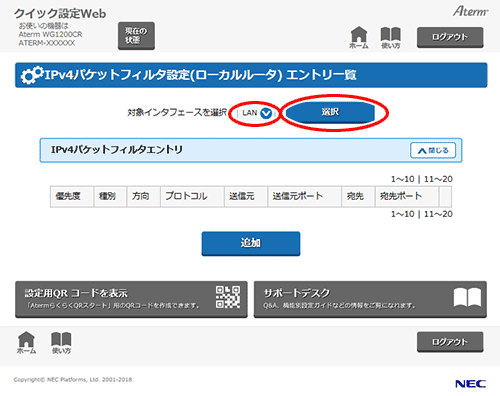The height and width of the screenshot is (396, 500).
Task: Open the LAN interface dropdown
Action: coord(257,113)
